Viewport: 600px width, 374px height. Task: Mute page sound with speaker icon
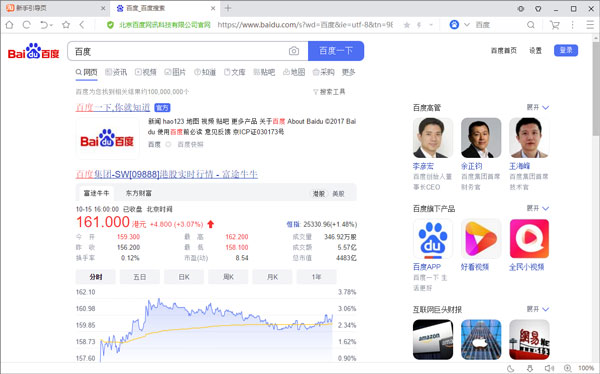pyautogui.click(x=549, y=369)
